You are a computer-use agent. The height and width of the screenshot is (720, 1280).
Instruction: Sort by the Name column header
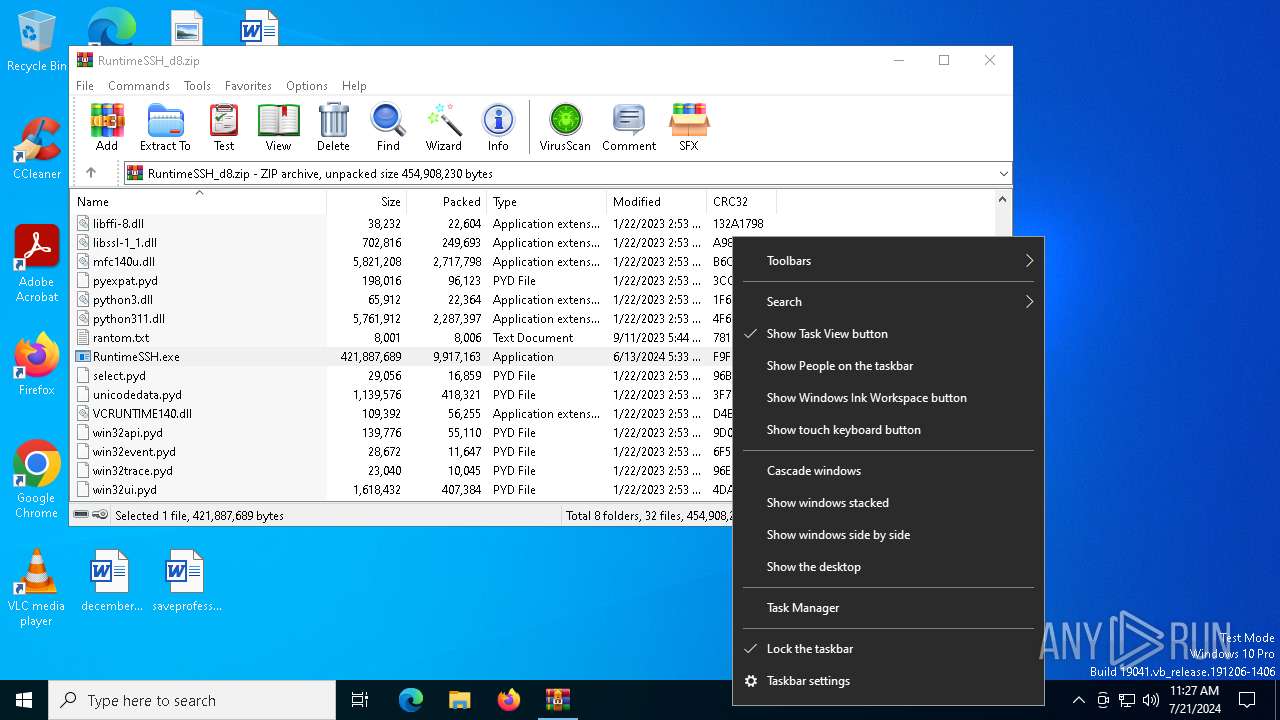click(199, 201)
